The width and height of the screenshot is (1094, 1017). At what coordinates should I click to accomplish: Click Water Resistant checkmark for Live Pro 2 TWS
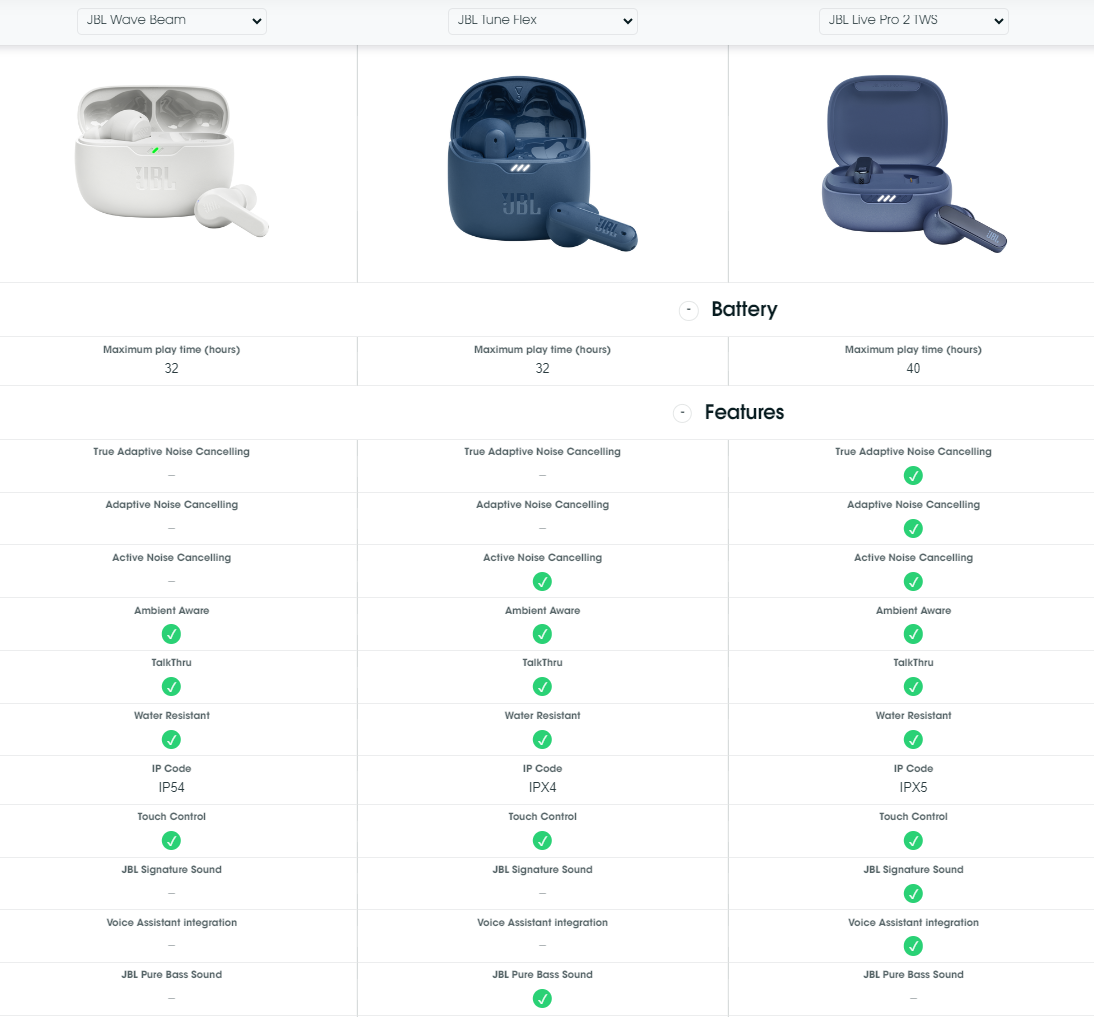pyautogui.click(x=913, y=740)
